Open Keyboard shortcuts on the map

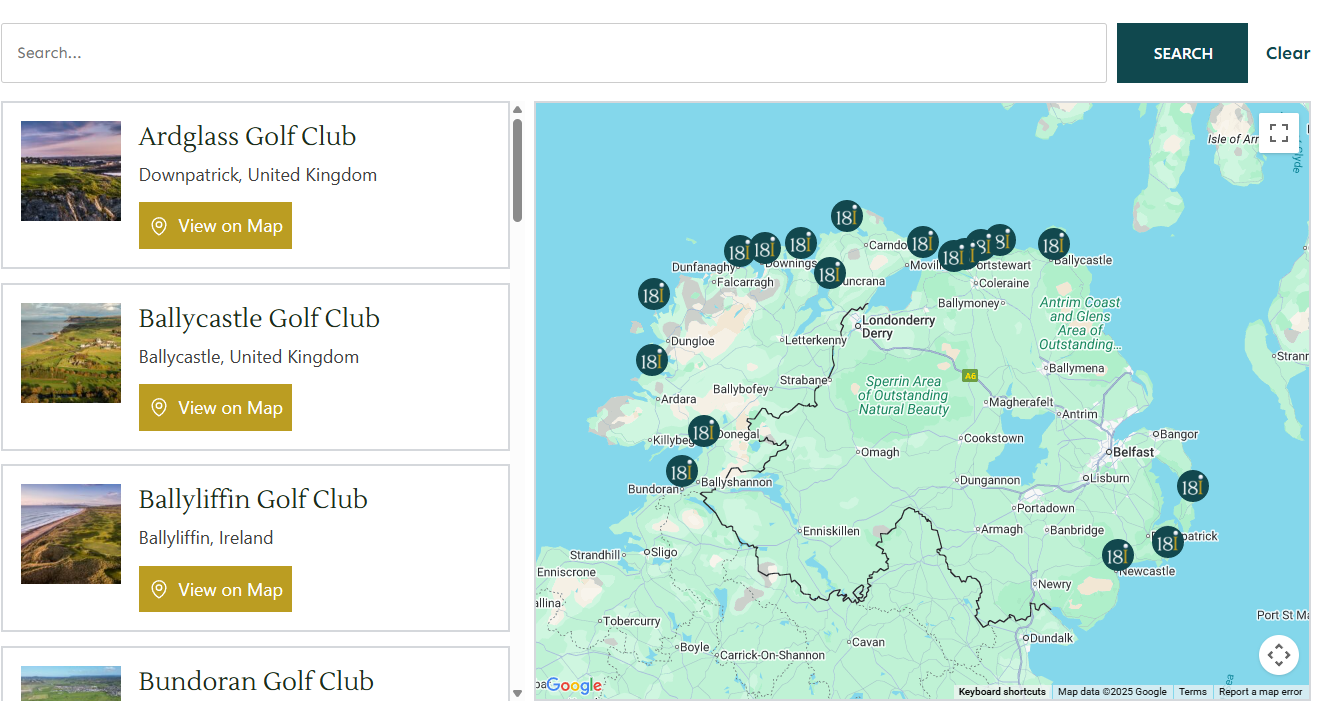click(x=1002, y=692)
